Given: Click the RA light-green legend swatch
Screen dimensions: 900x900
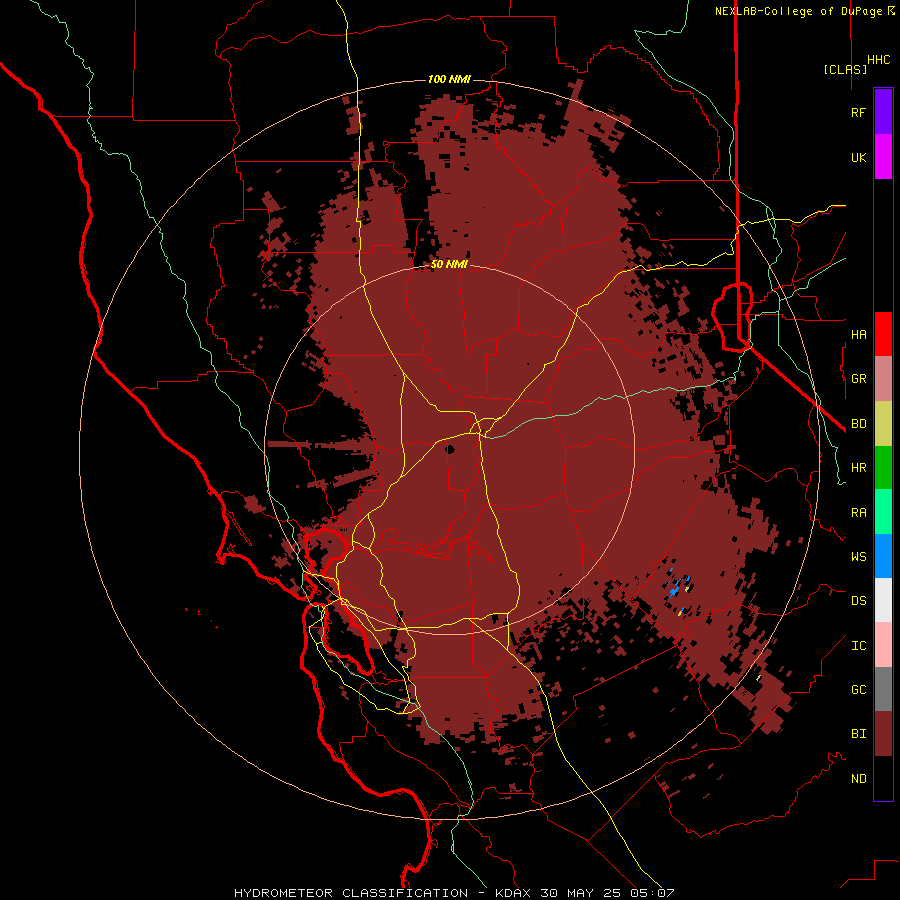Looking at the screenshot, I should (883, 512).
